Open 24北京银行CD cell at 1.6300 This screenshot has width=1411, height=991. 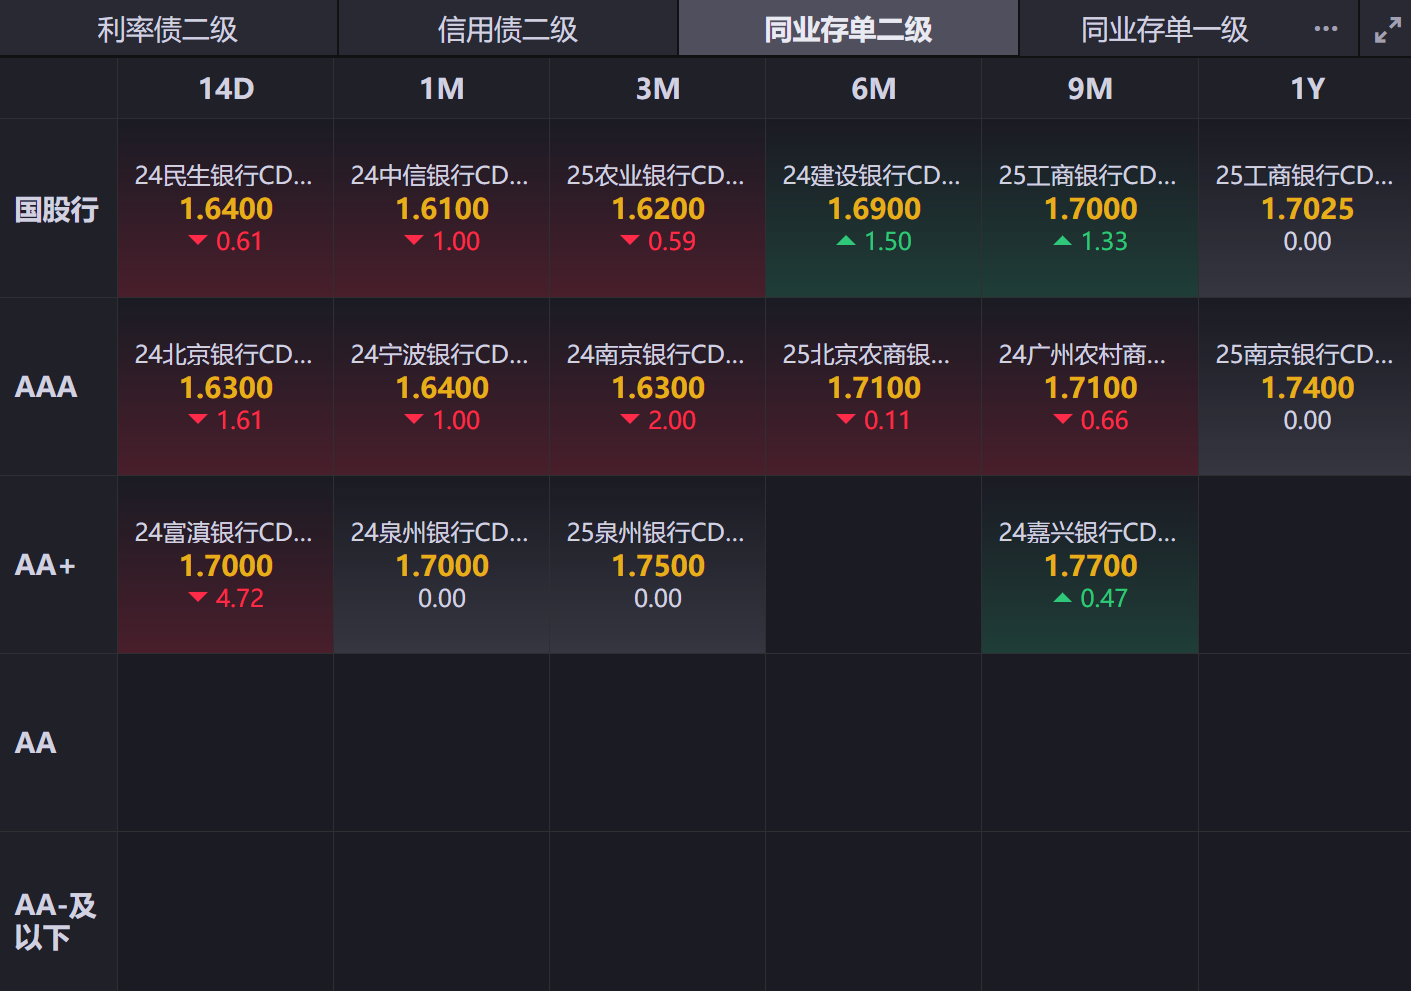[x=226, y=387]
